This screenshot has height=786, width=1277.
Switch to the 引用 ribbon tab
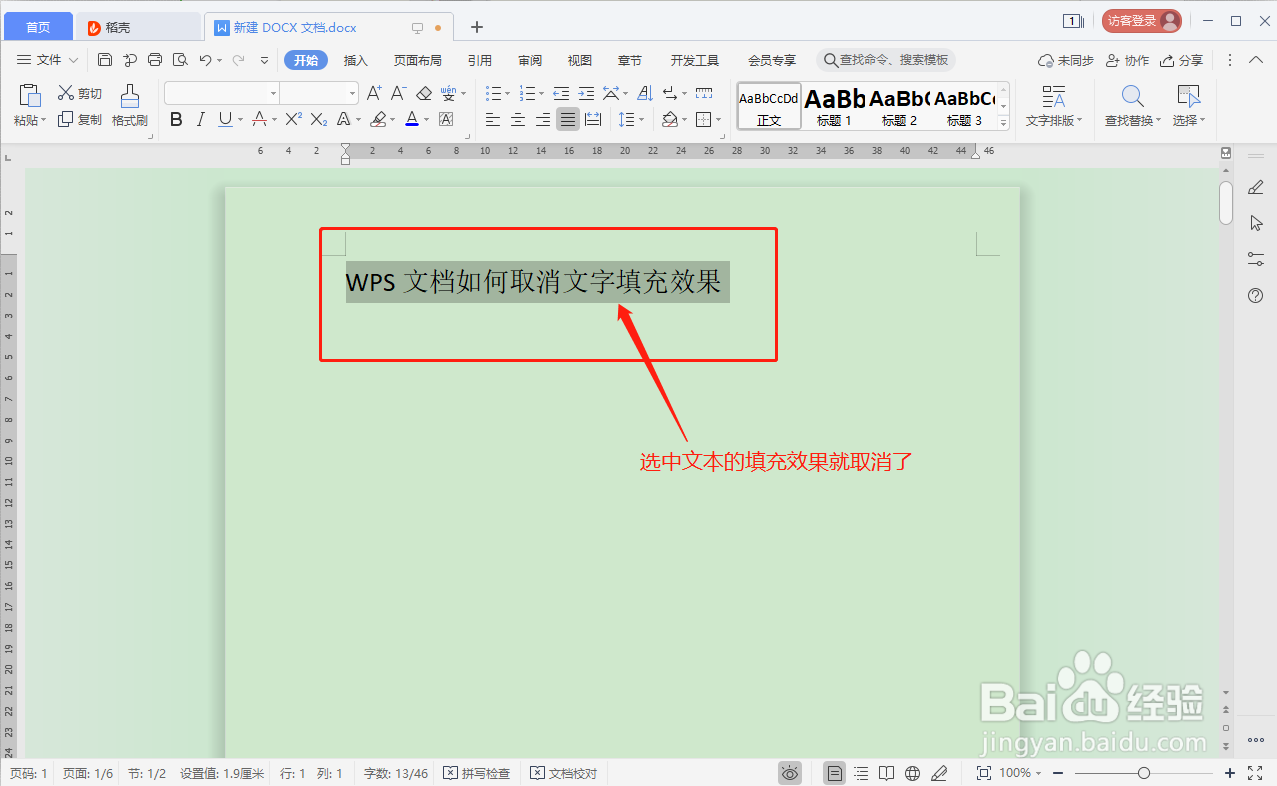[x=480, y=60]
